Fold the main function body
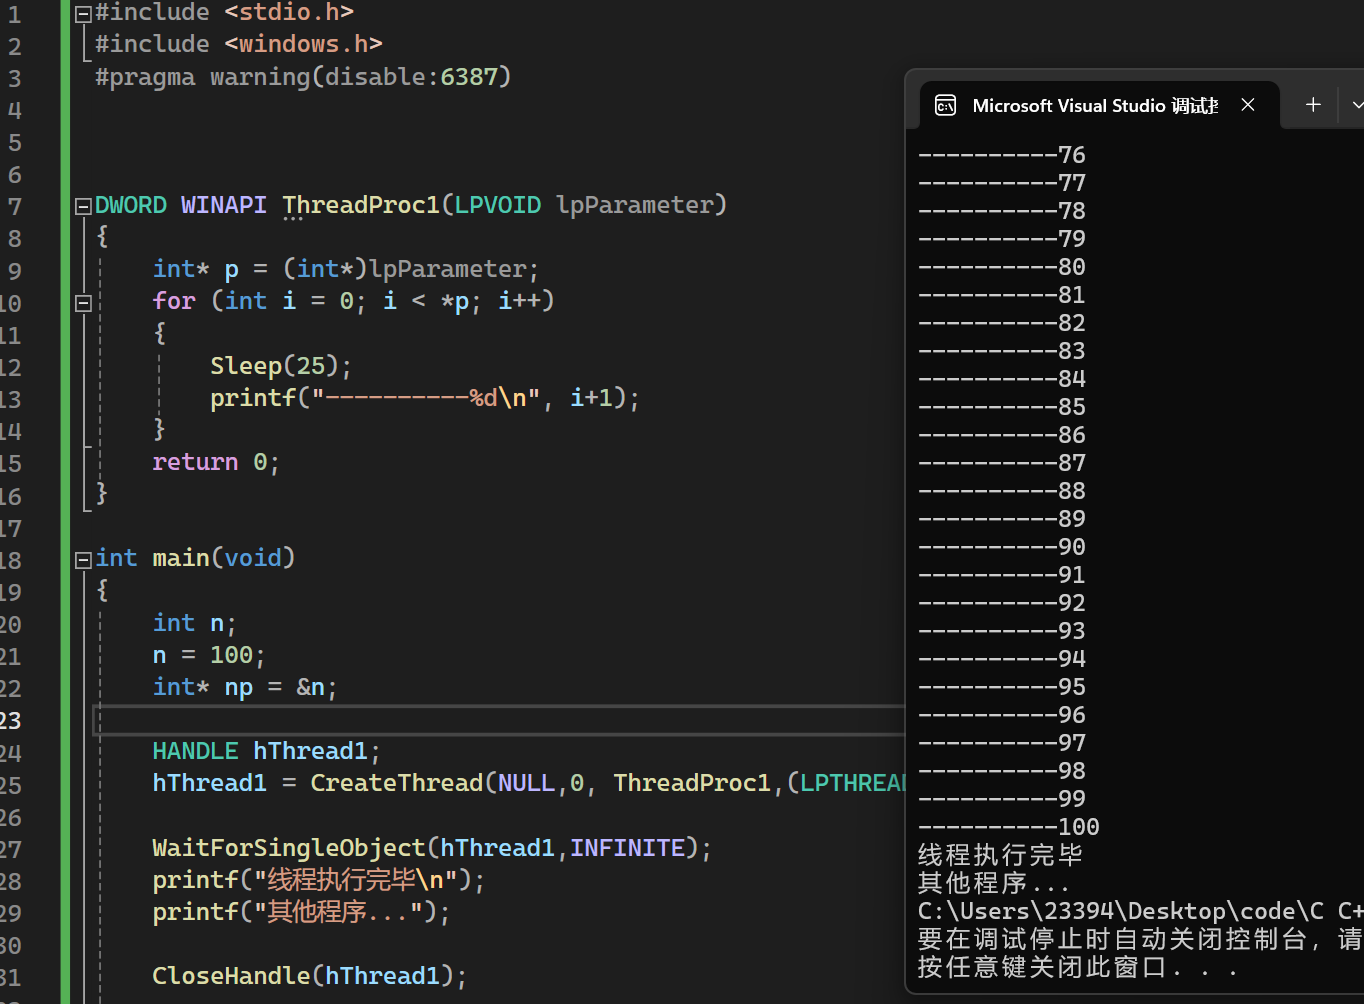Image resolution: width=1364 pixels, height=1004 pixels. (84, 559)
